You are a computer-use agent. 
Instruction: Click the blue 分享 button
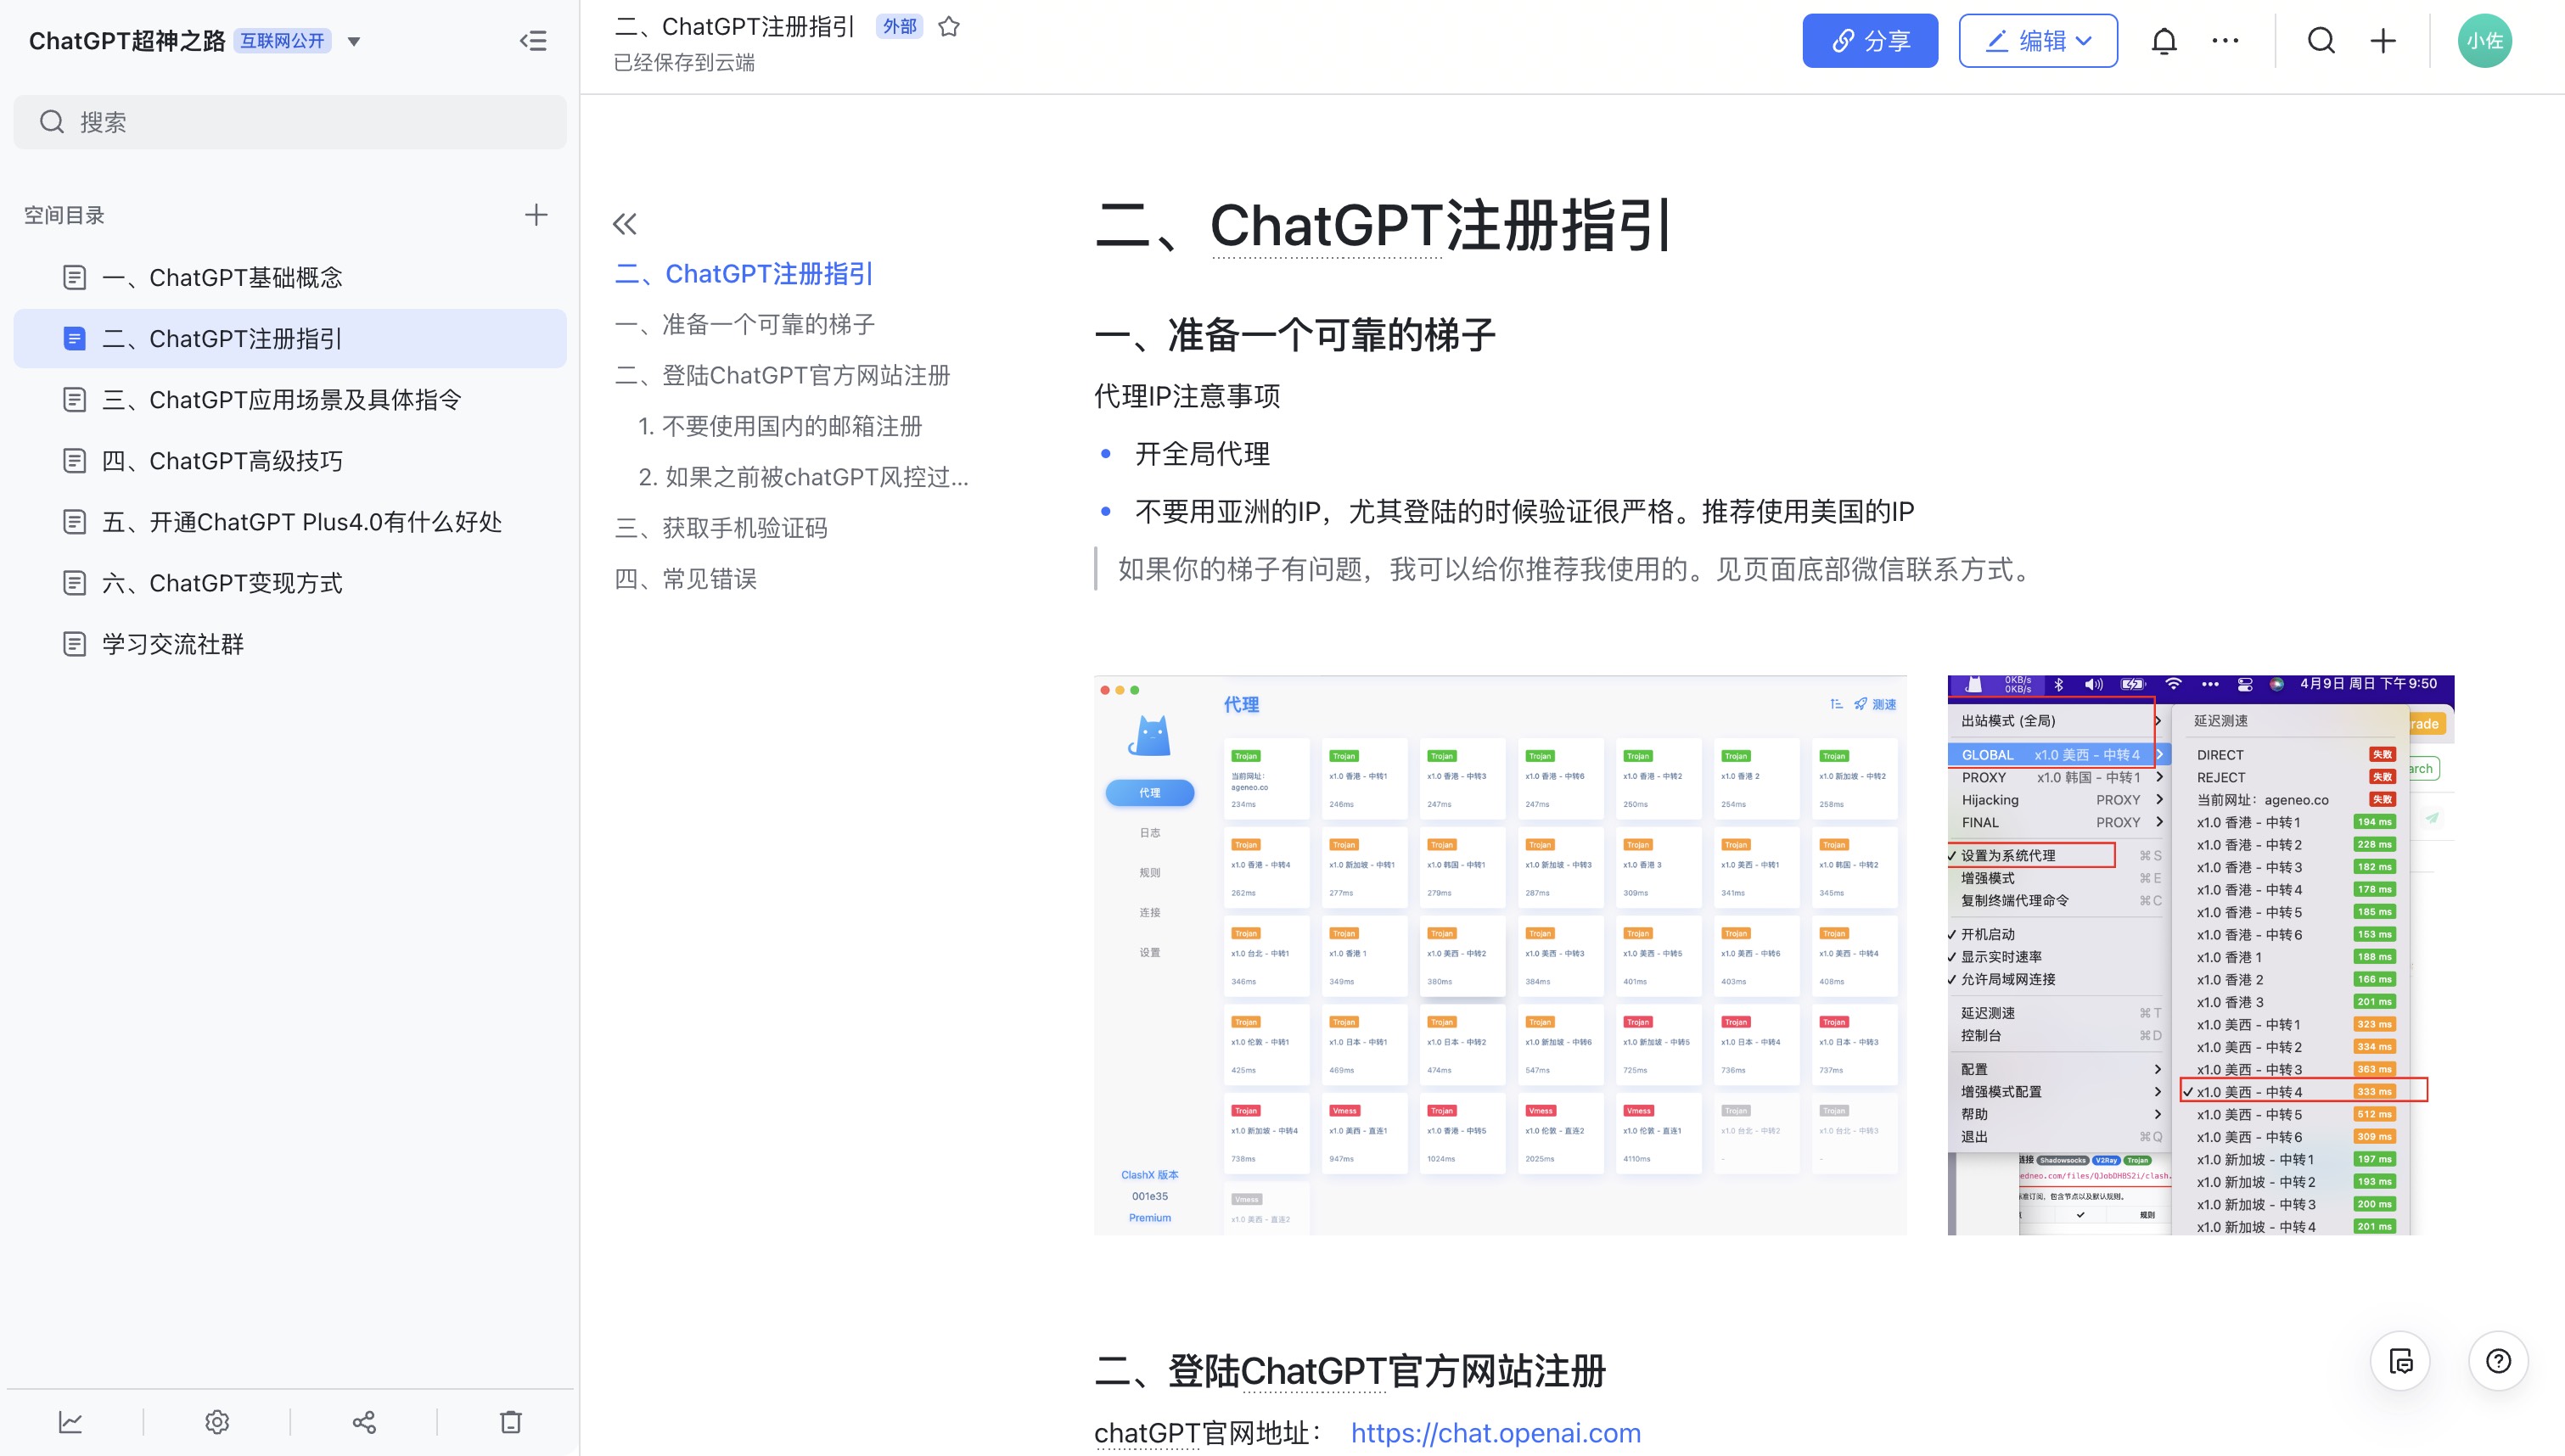[x=1870, y=41]
